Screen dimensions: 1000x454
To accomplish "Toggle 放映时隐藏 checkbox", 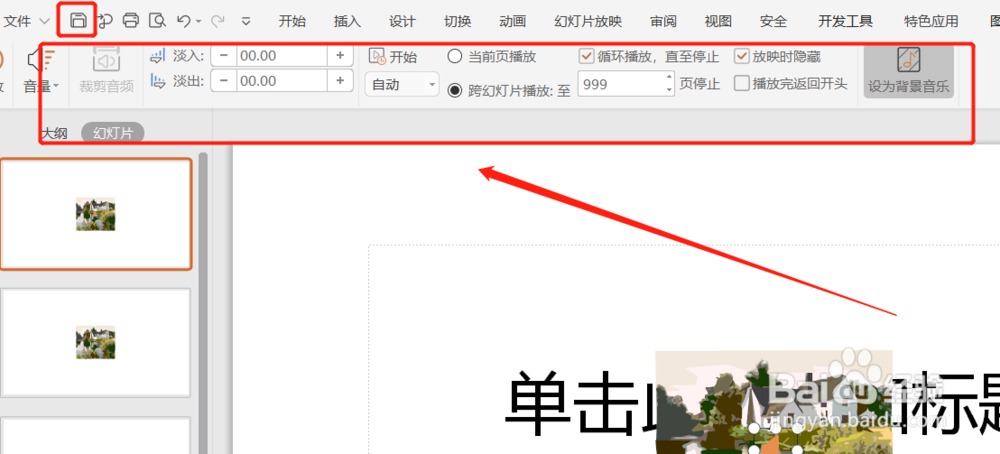I will click(741, 56).
